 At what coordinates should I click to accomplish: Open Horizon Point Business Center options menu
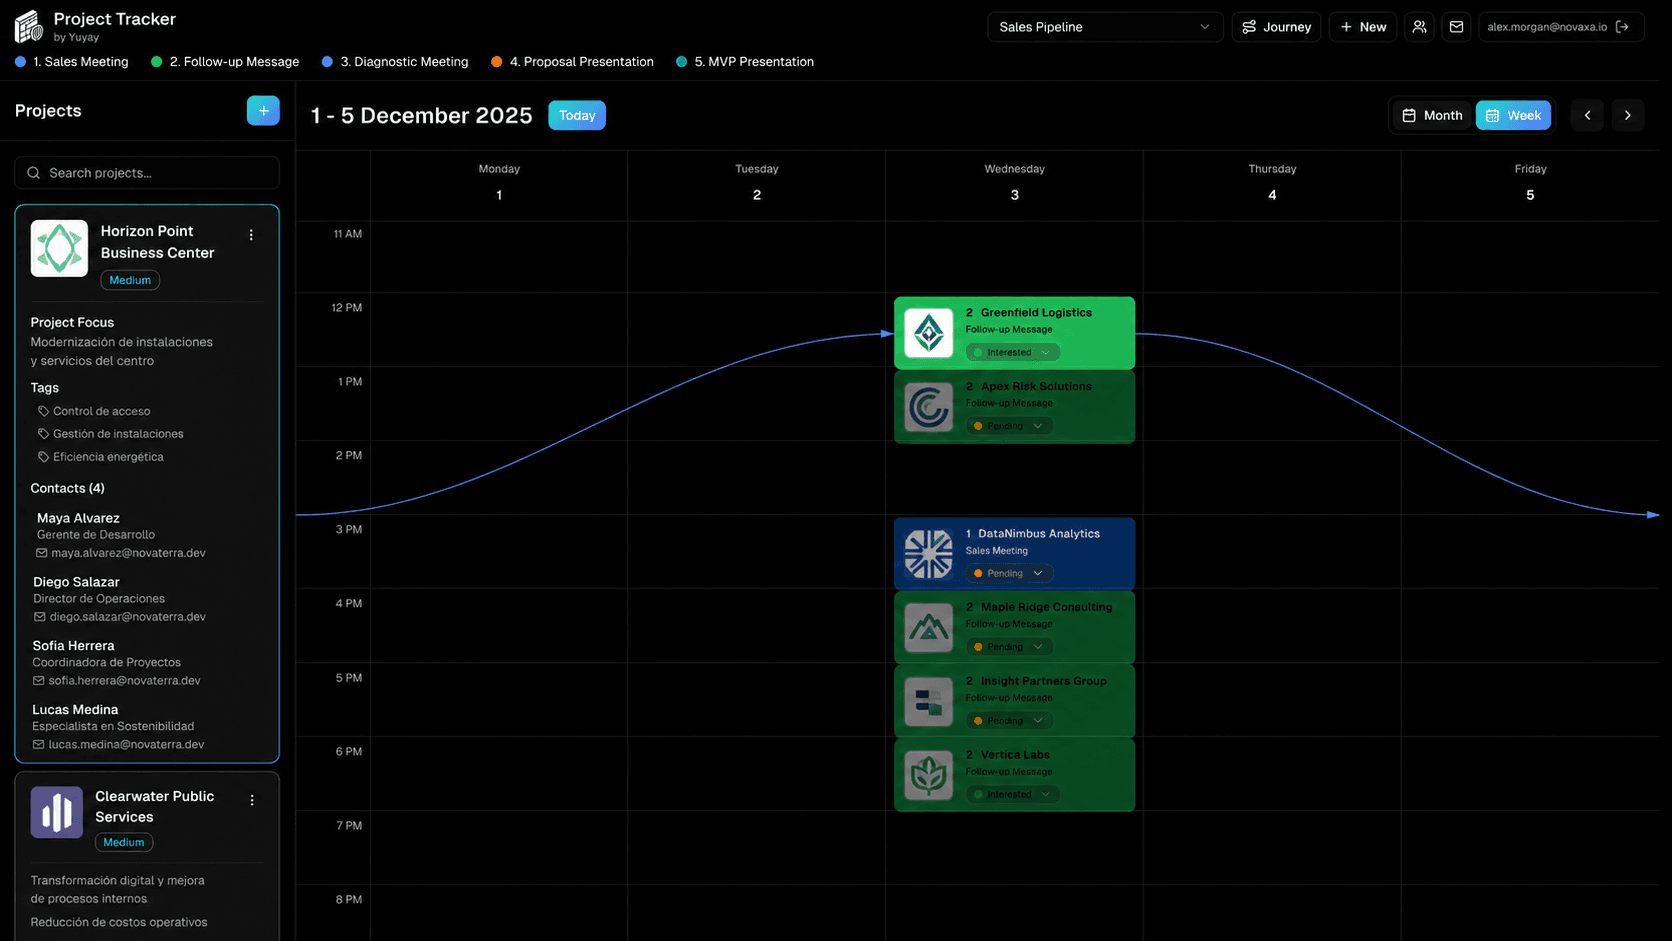point(251,235)
